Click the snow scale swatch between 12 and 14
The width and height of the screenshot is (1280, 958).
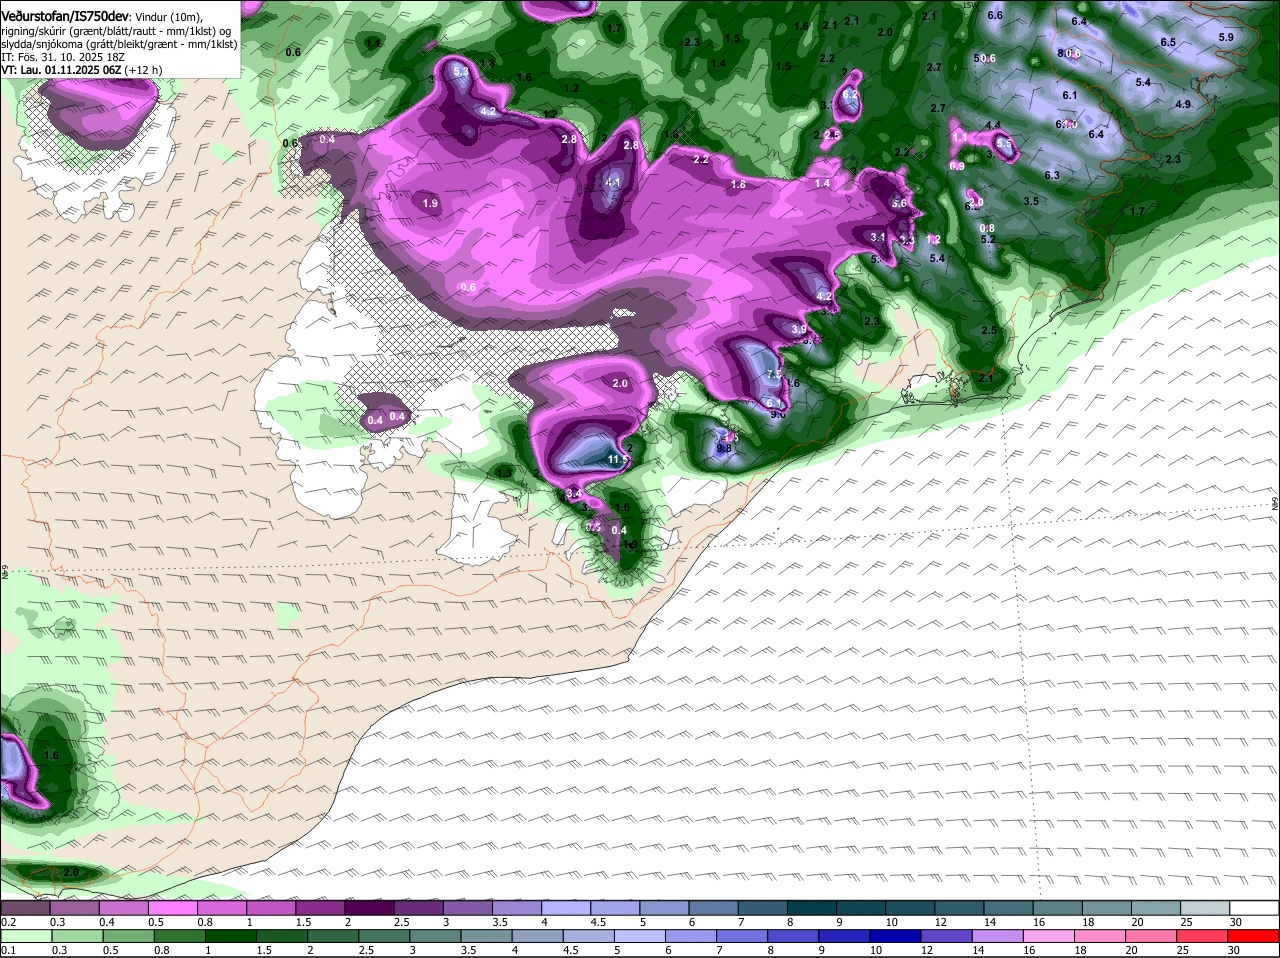coord(959,907)
